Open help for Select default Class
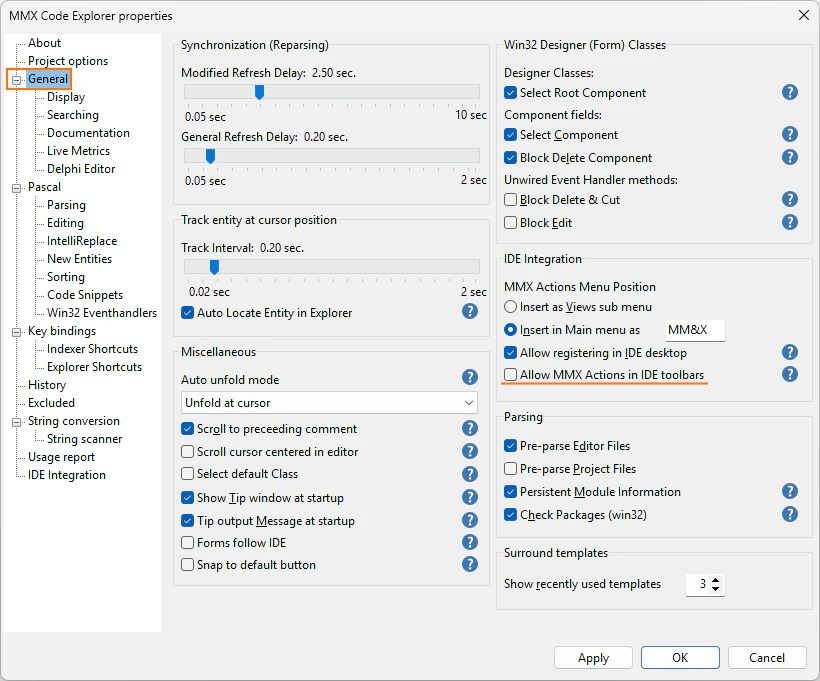820x681 pixels. coord(470,474)
